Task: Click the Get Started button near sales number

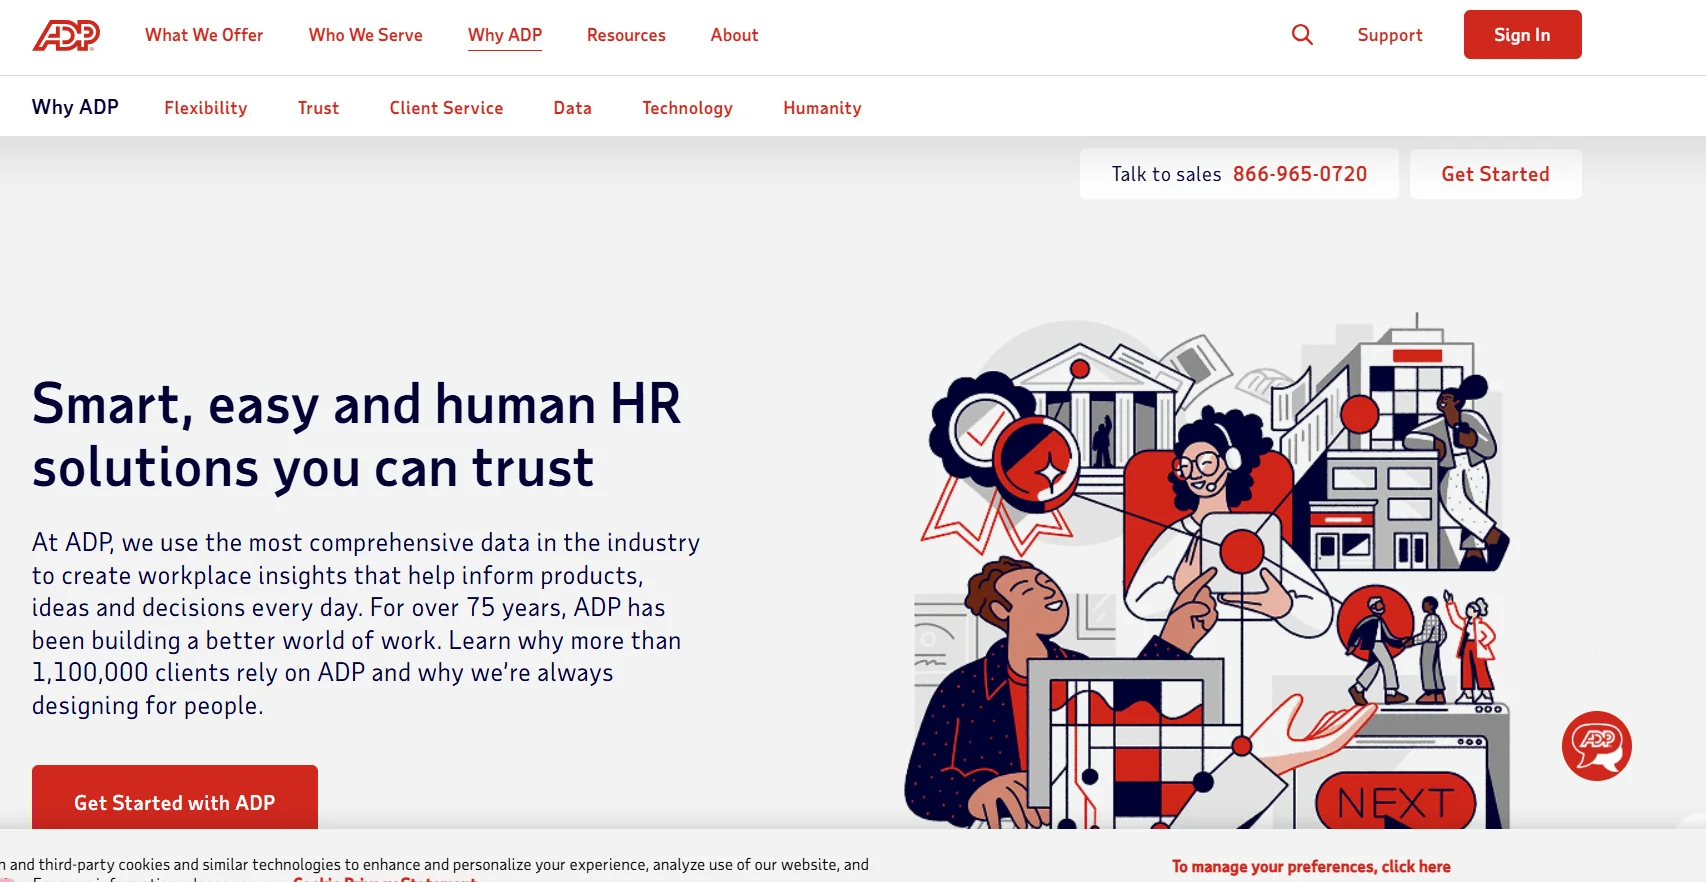Action: [1496, 174]
